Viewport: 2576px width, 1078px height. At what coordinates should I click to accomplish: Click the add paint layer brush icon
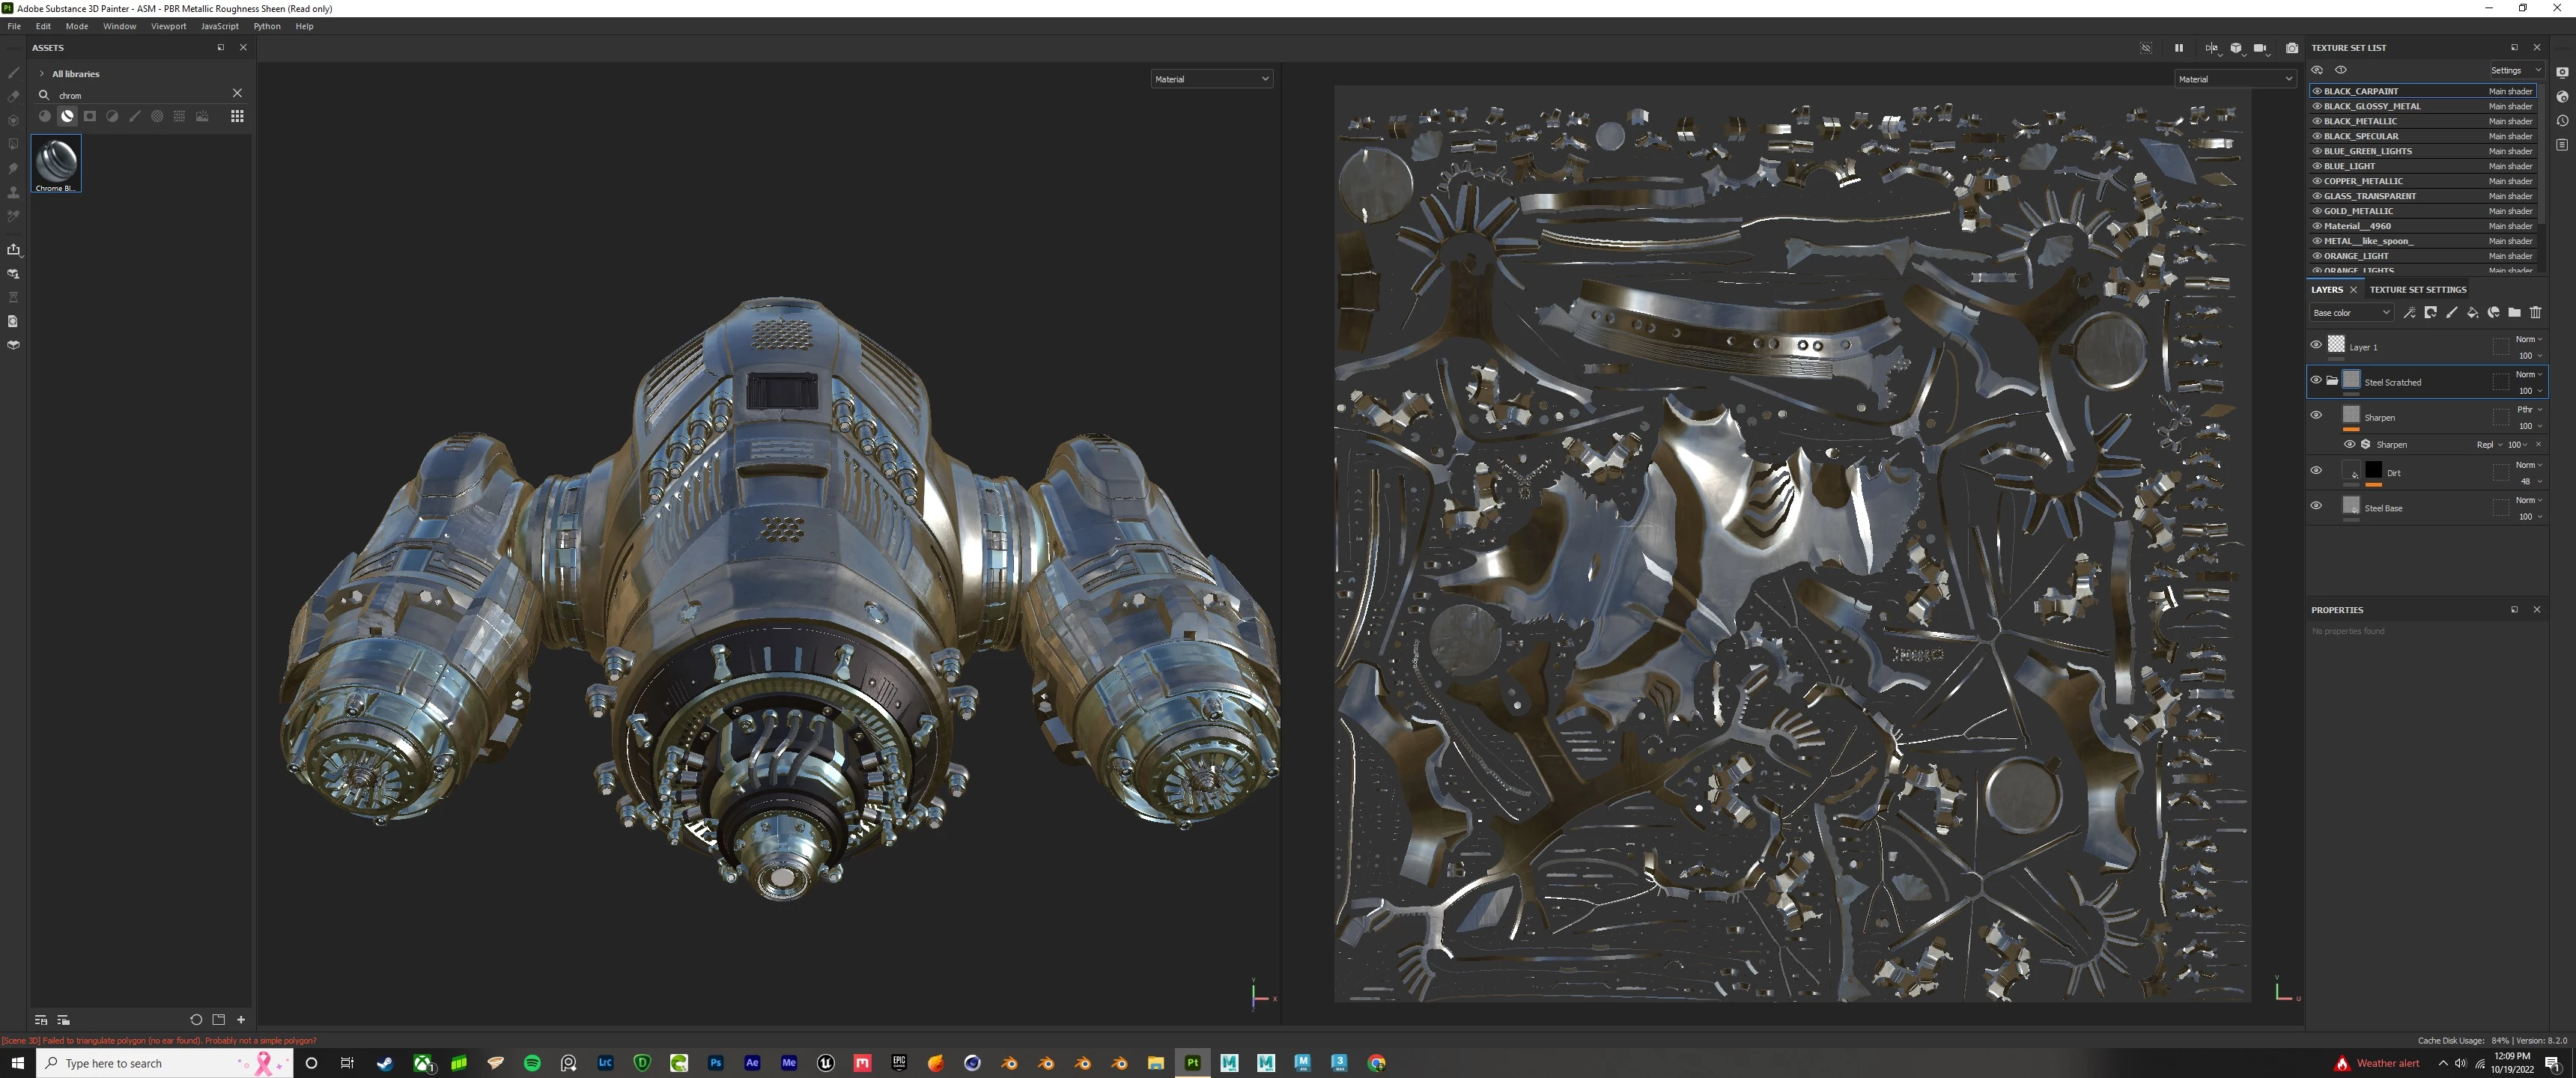click(2451, 313)
